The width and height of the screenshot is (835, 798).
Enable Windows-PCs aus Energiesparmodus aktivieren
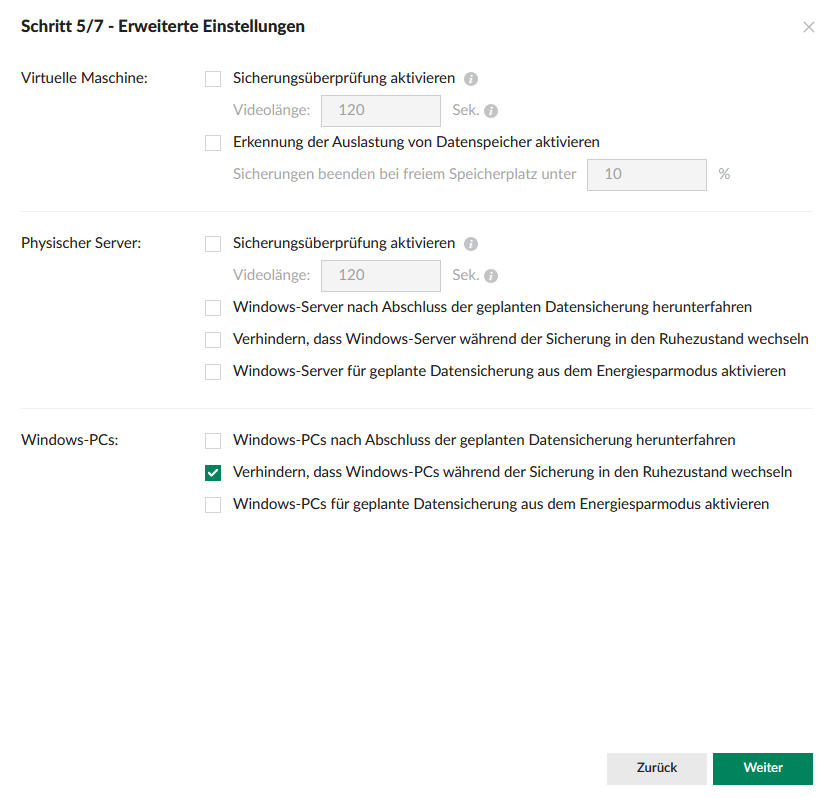(x=213, y=505)
